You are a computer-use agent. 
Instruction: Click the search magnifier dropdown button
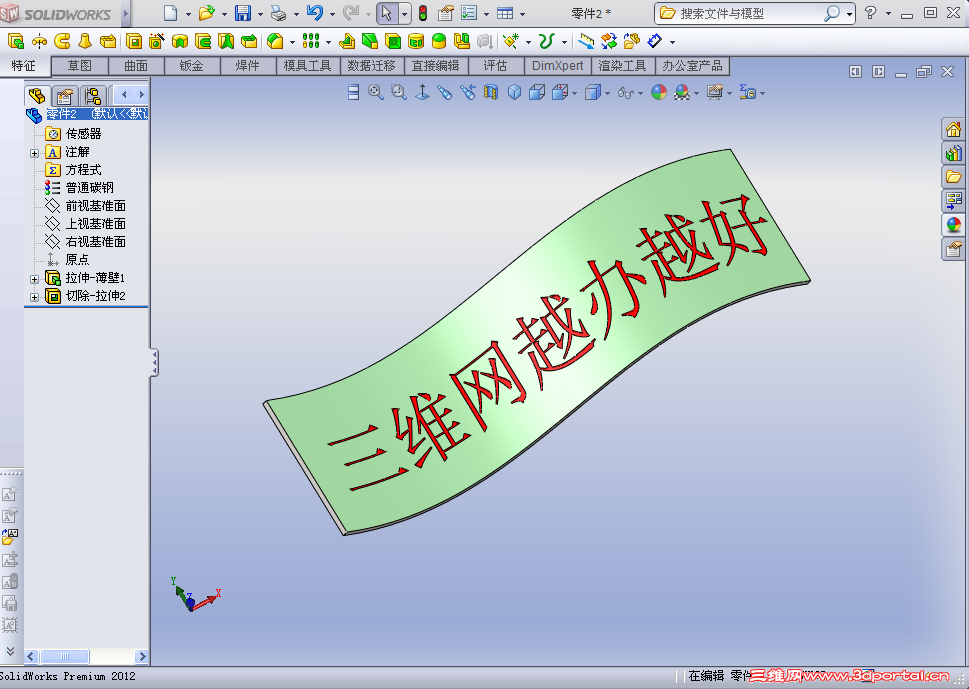(849, 14)
